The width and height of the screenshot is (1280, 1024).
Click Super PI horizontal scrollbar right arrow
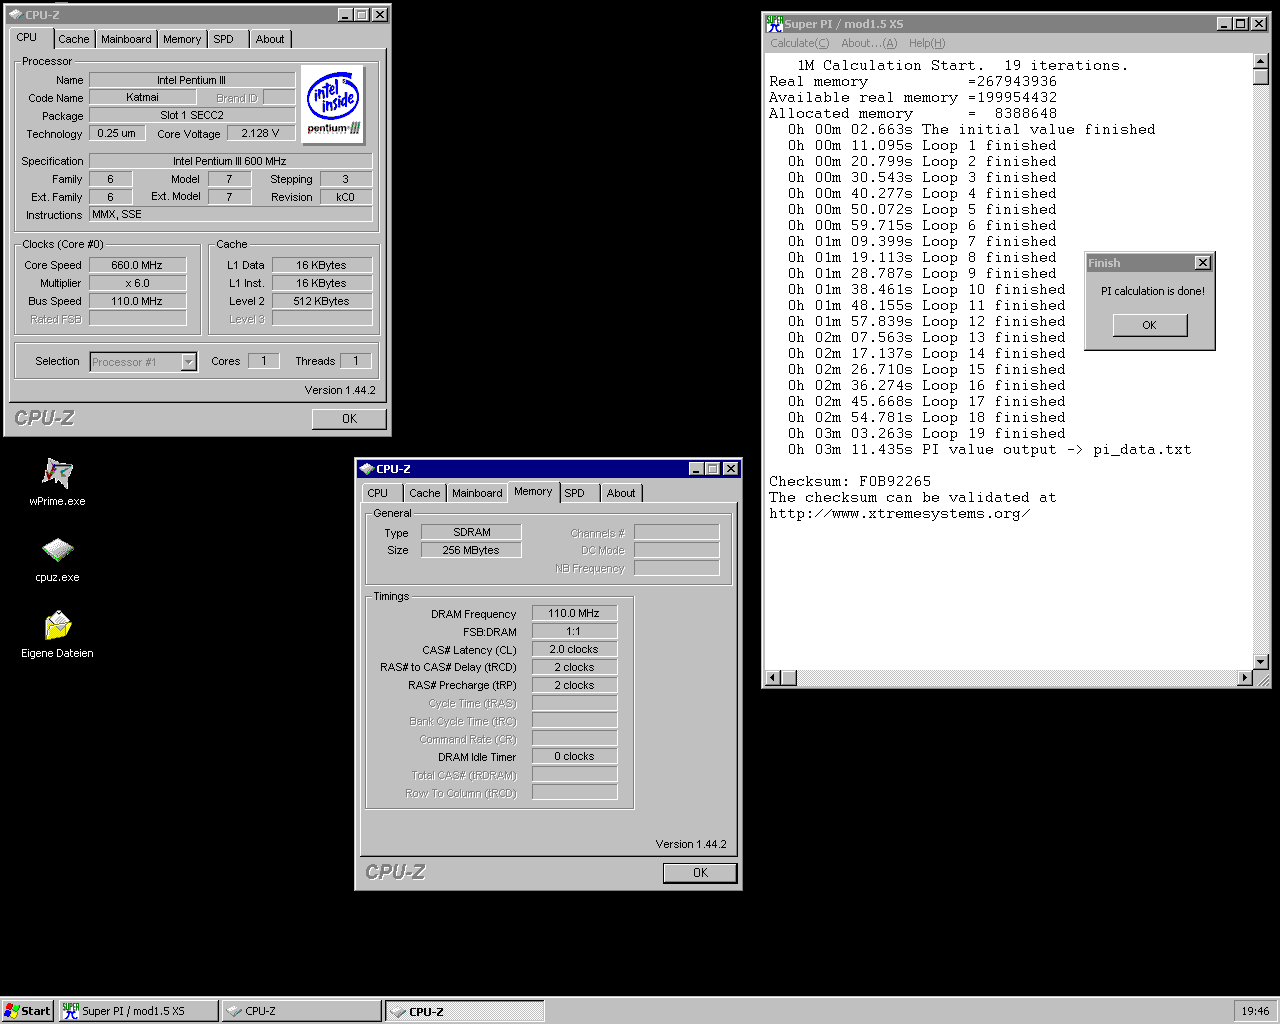point(1245,678)
